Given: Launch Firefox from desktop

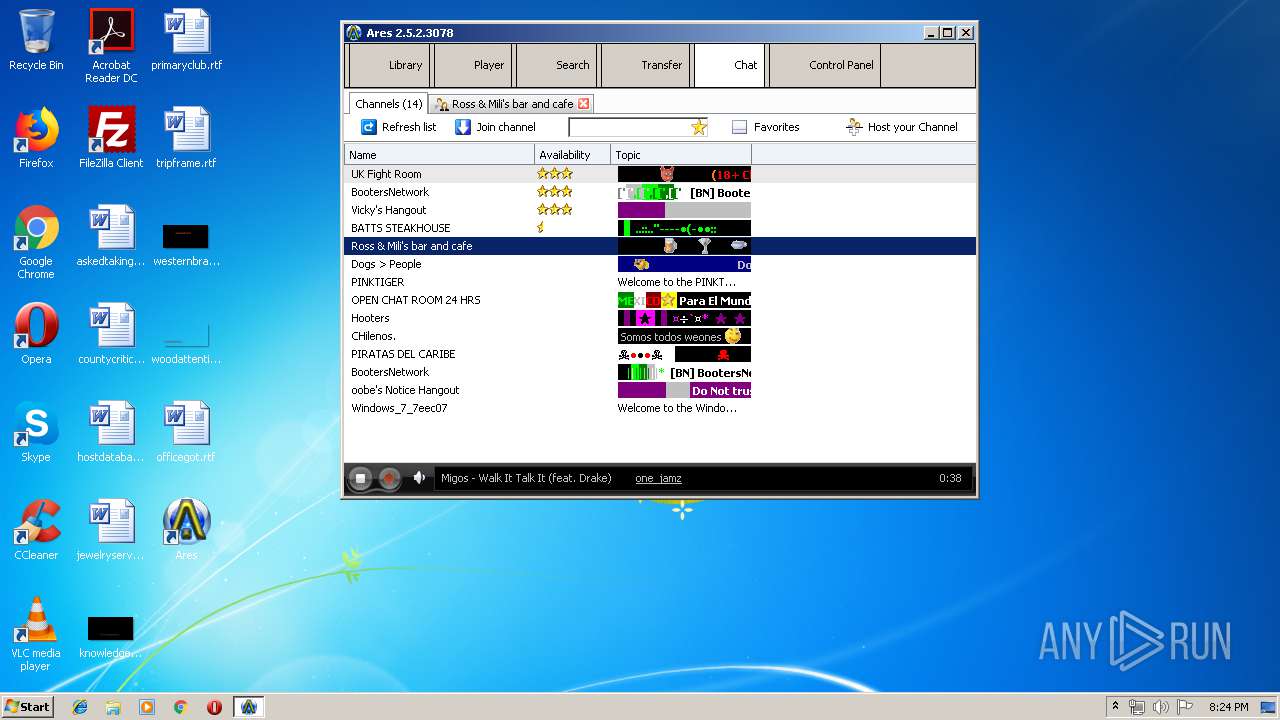Looking at the screenshot, I should tap(36, 138).
